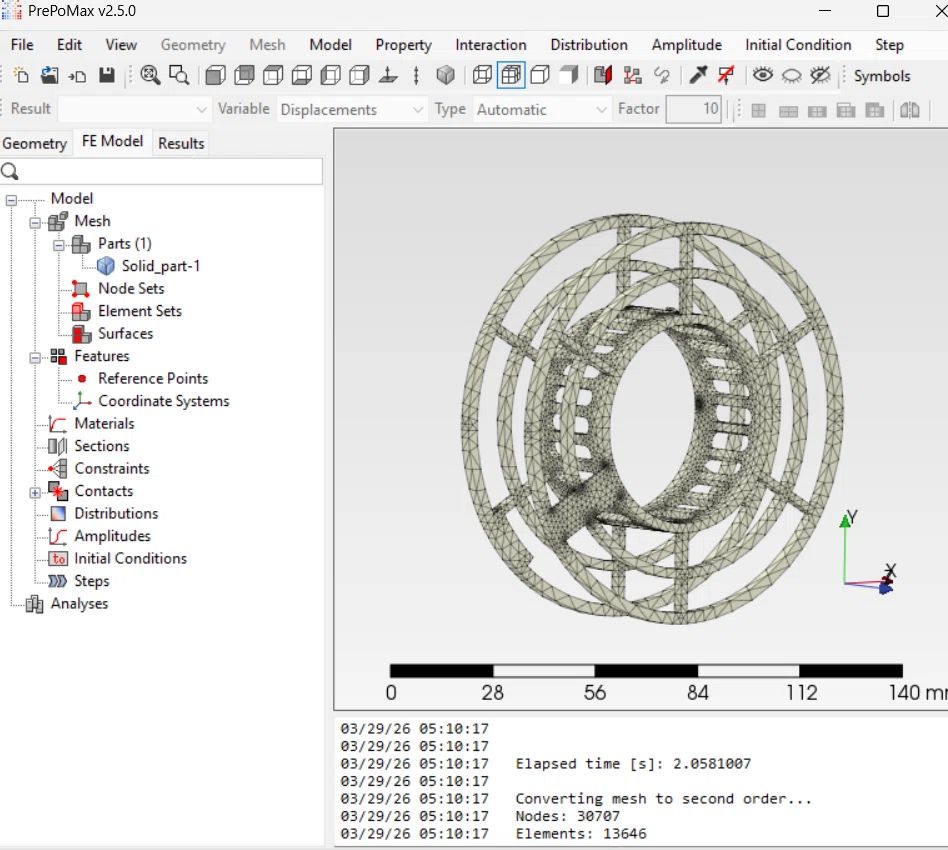Screen dimensions: 948x850
Task: Click the vertical view arrow icon
Action: tap(416, 76)
